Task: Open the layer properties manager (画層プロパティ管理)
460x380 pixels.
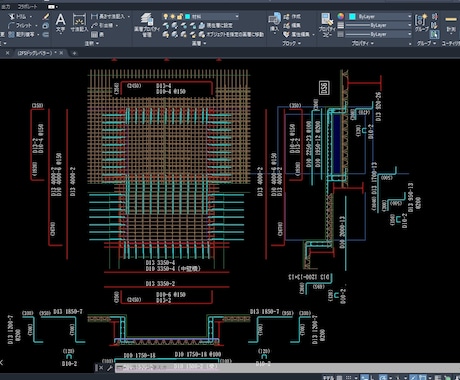Action: pos(147,24)
